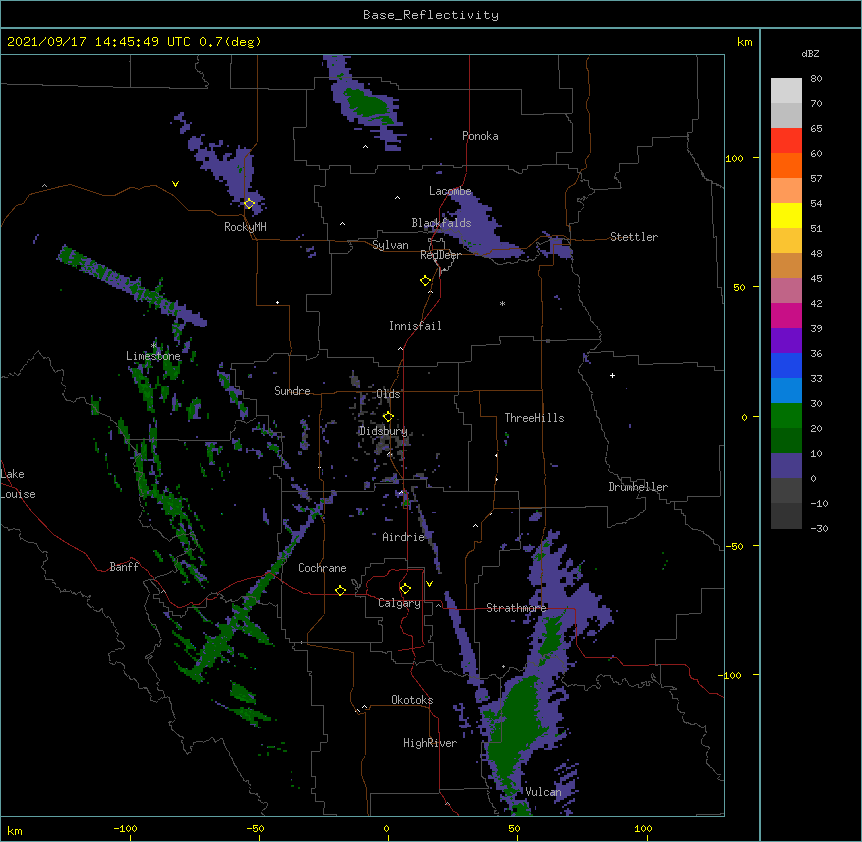Click the Ponoka city label
This screenshot has width=862, height=842.
480,136
